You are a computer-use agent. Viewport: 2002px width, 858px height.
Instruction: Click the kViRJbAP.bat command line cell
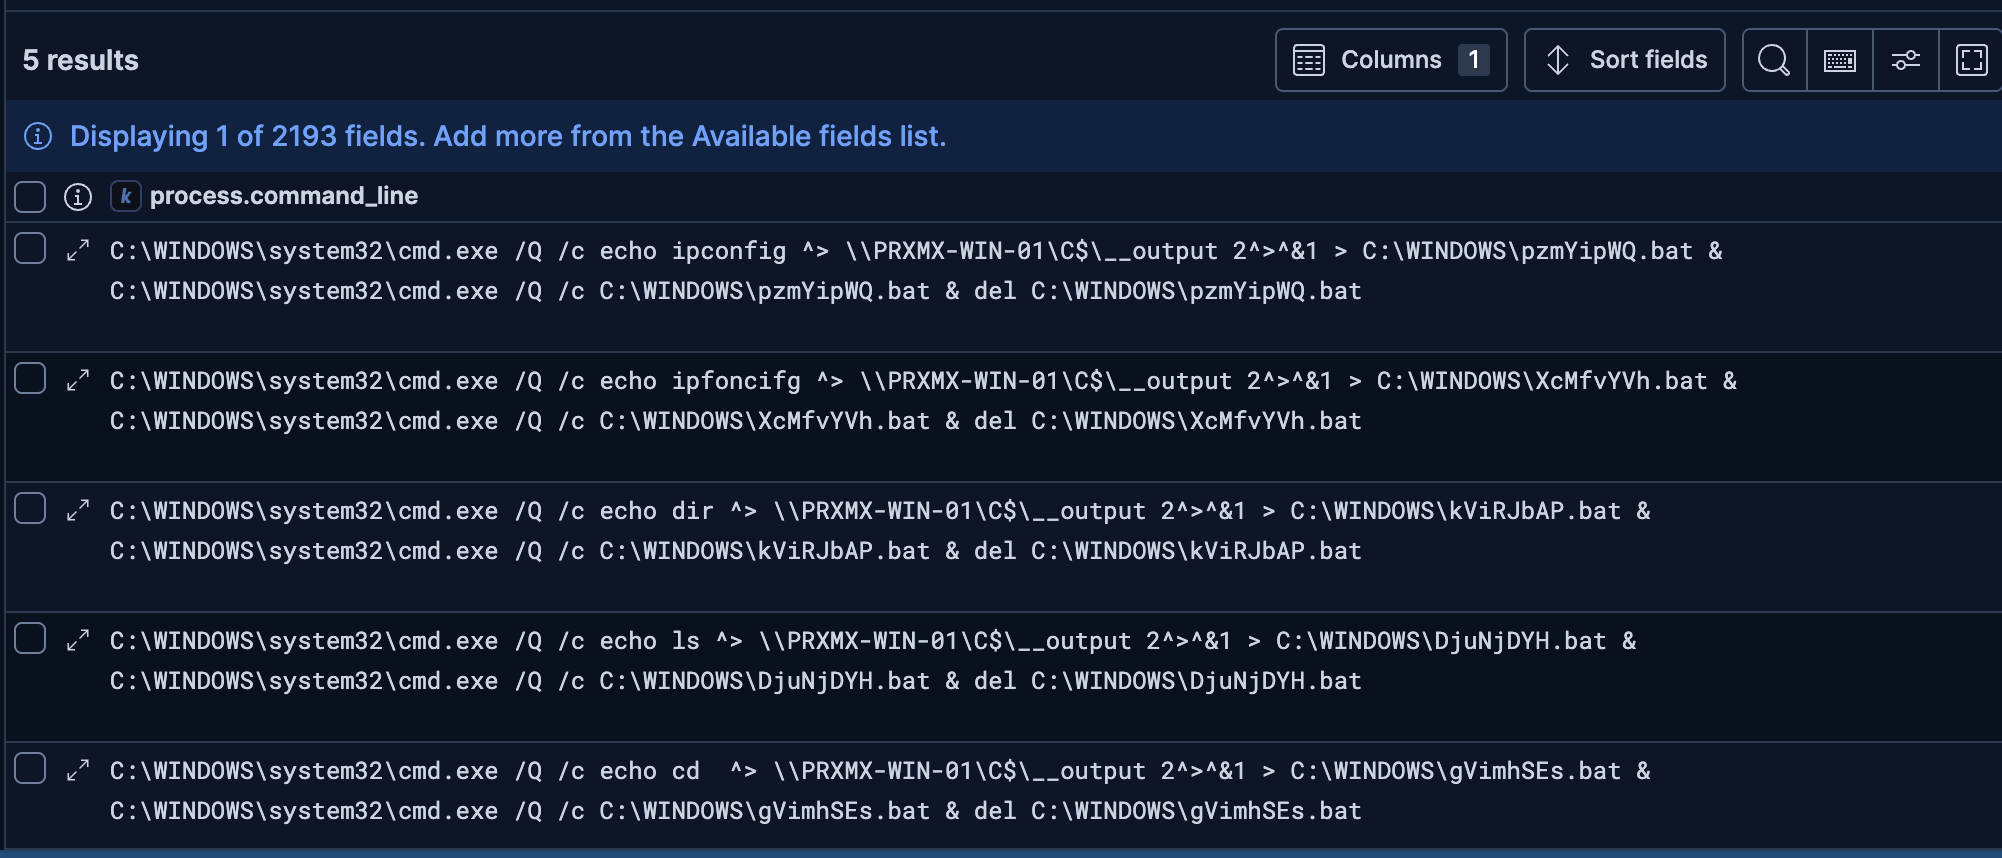880,531
